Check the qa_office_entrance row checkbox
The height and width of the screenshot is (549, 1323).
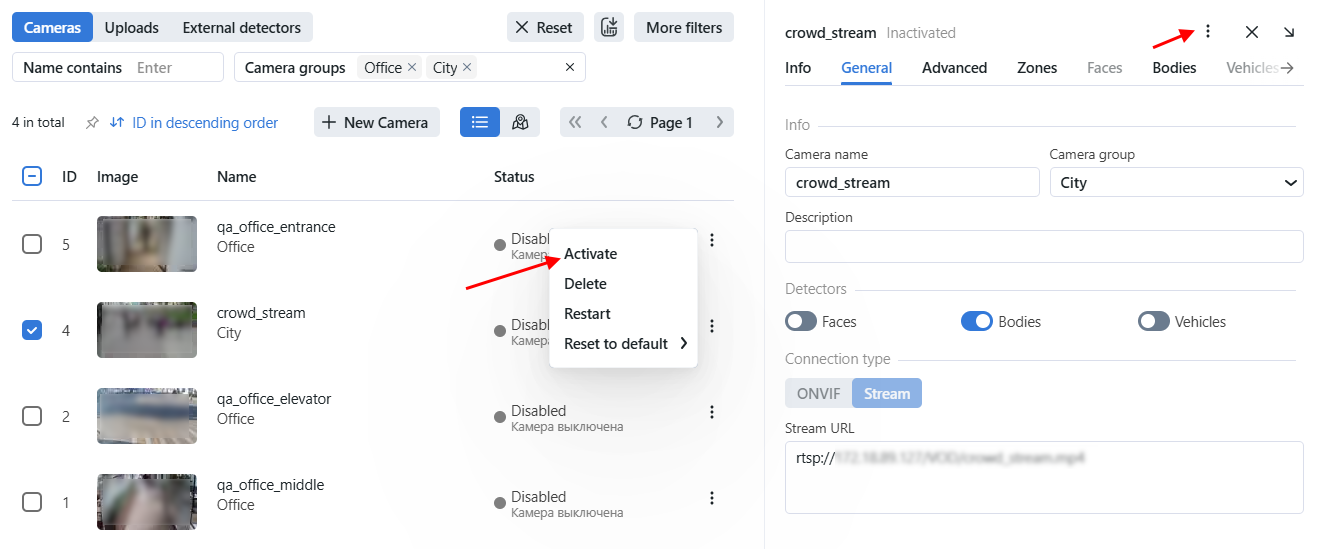click(x=32, y=244)
